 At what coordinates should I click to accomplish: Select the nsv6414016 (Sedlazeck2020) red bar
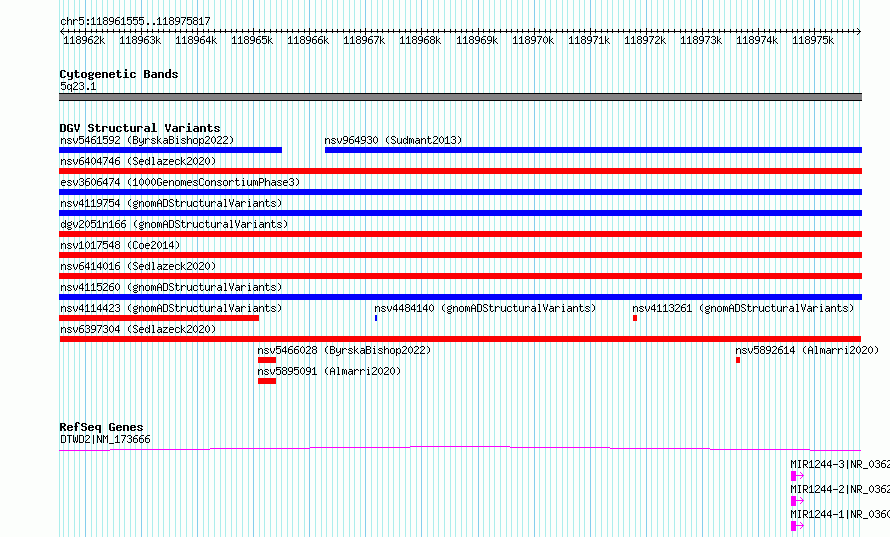(x=460, y=276)
